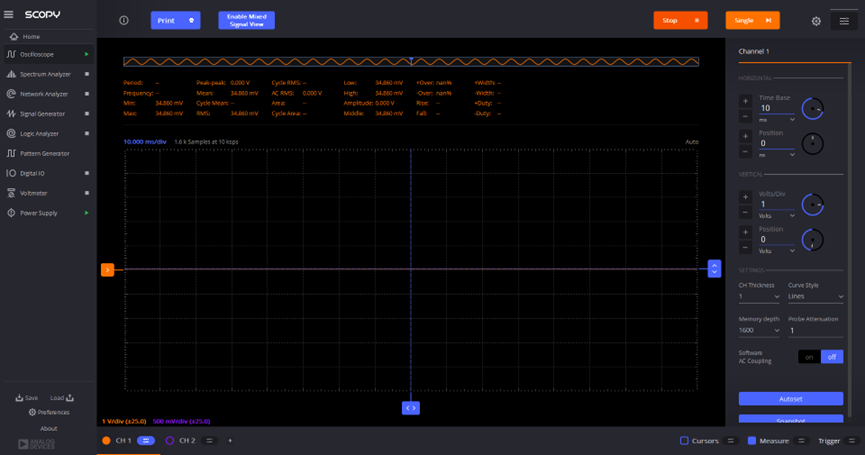
Task: Enable the Cursors checkbox
Action: [684, 441]
